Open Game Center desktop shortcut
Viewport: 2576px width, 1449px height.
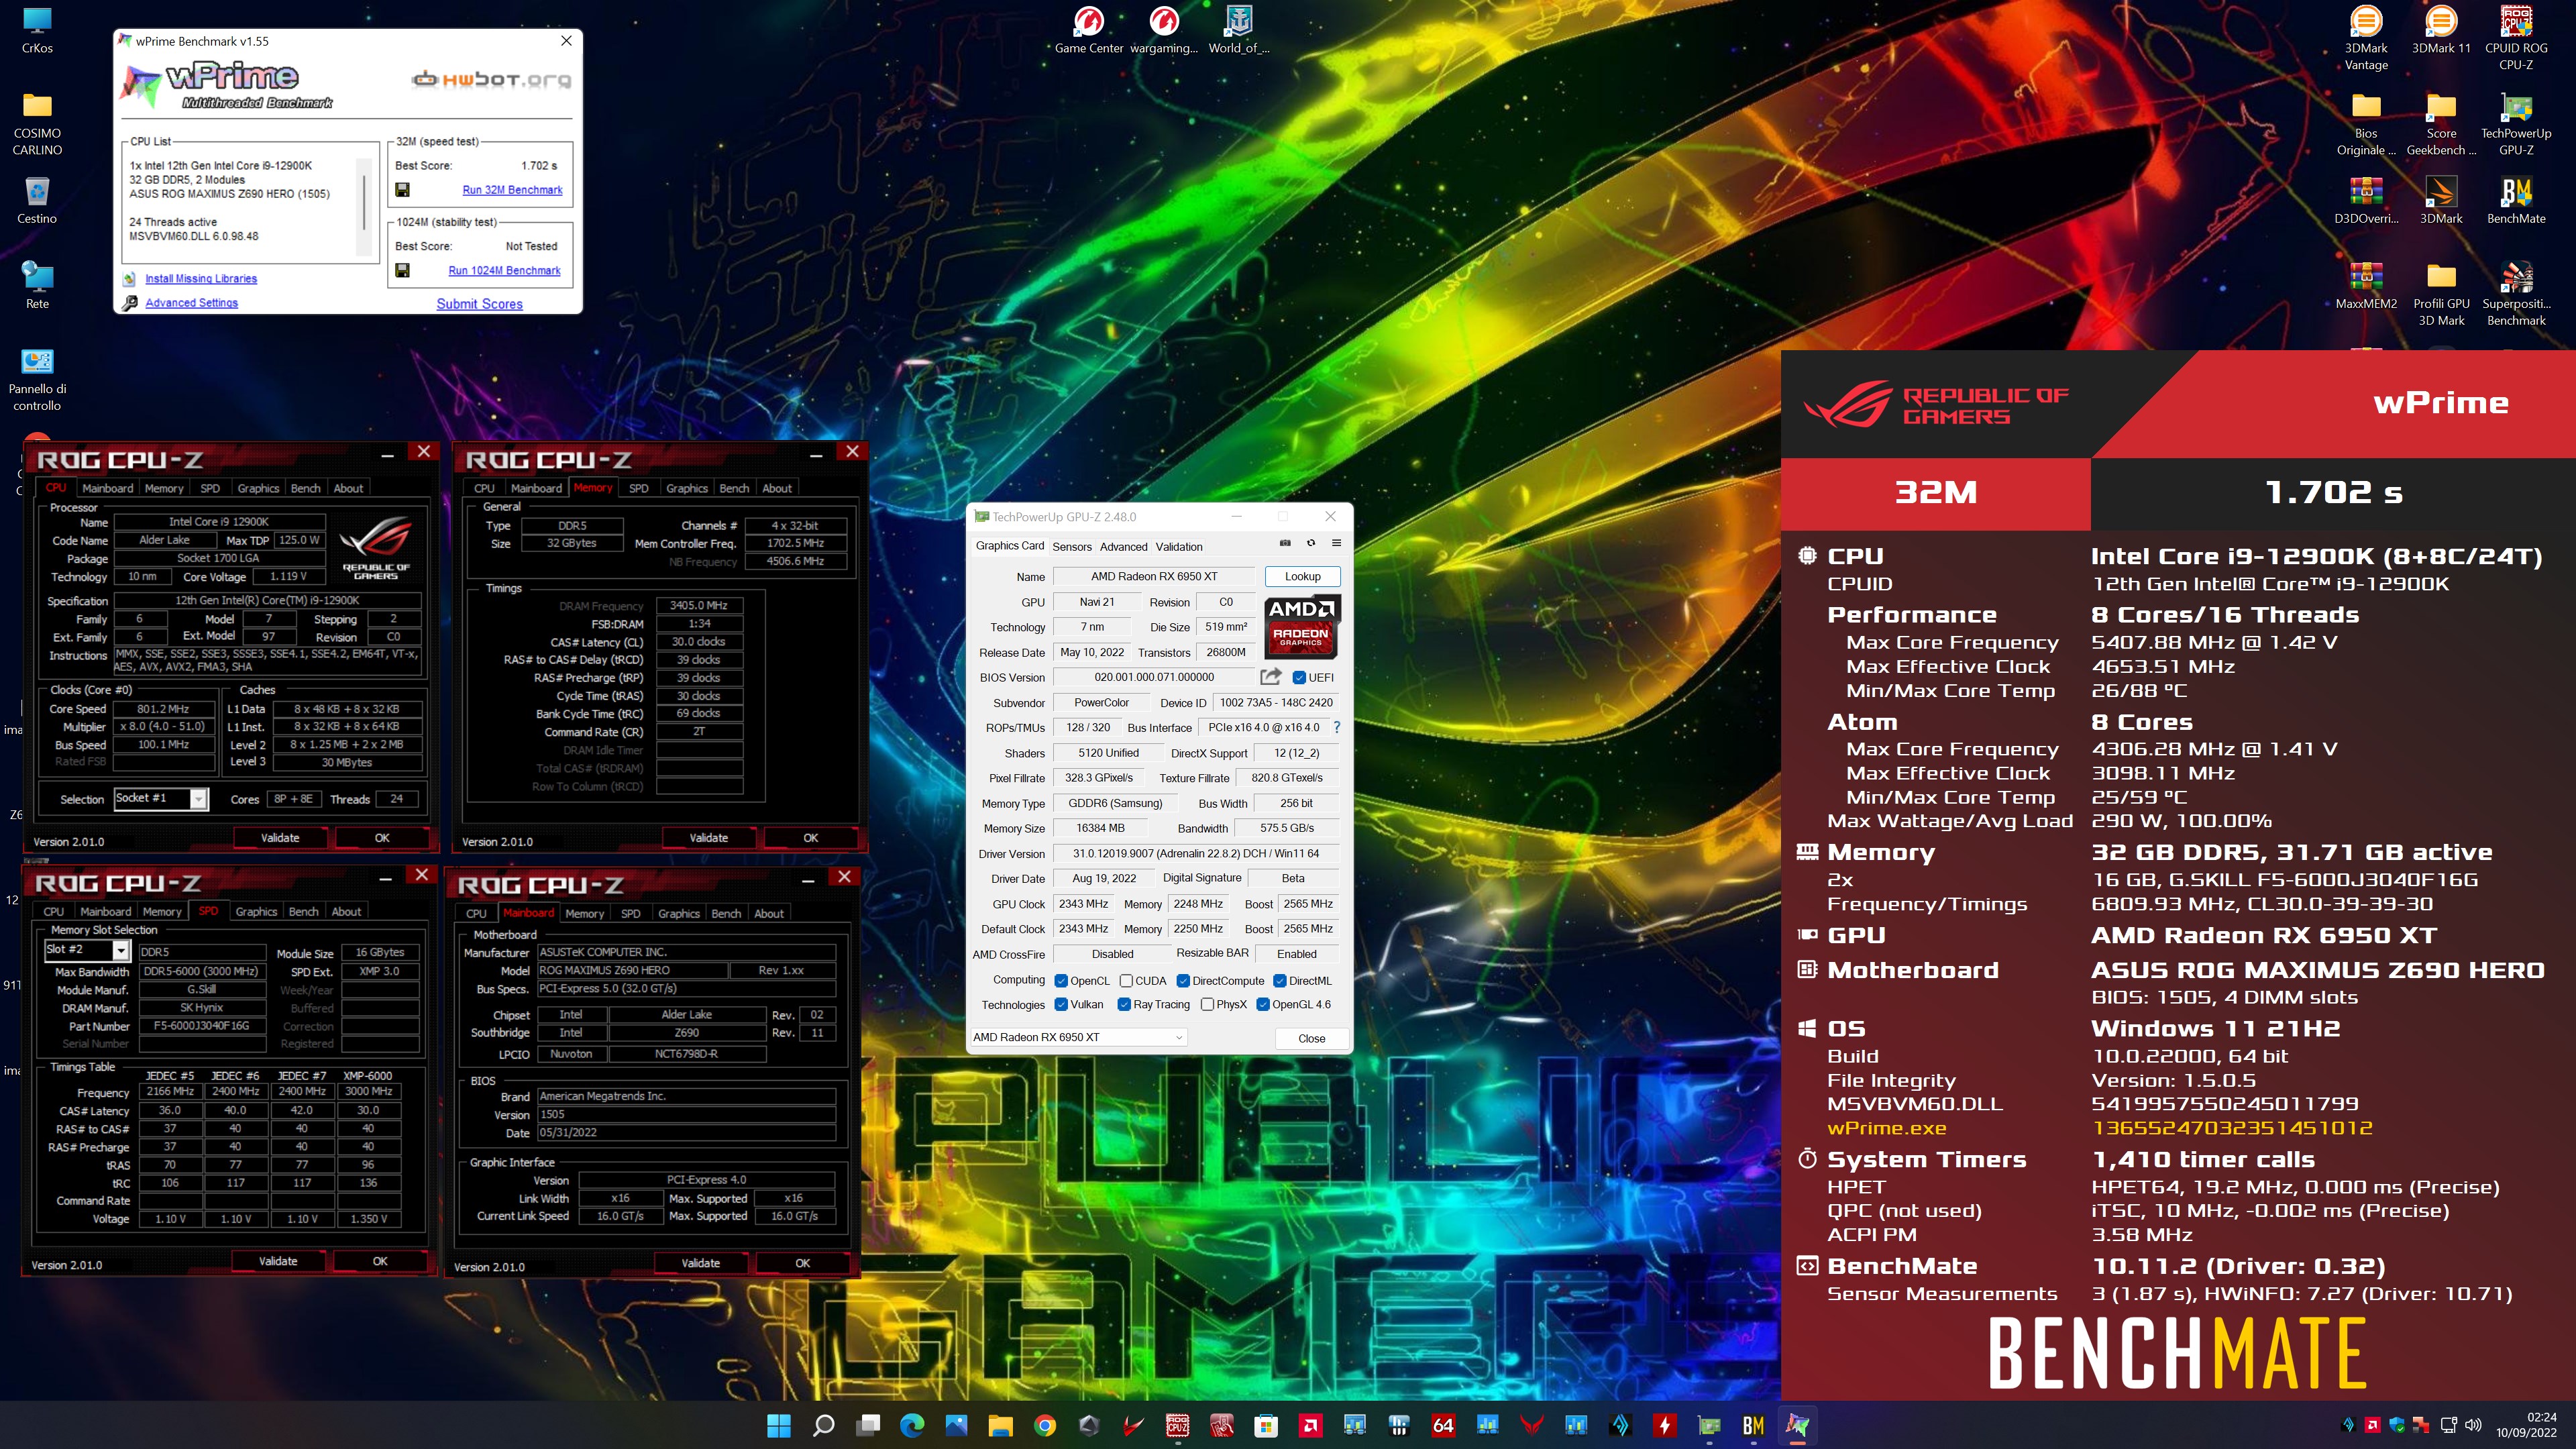(x=1089, y=30)
